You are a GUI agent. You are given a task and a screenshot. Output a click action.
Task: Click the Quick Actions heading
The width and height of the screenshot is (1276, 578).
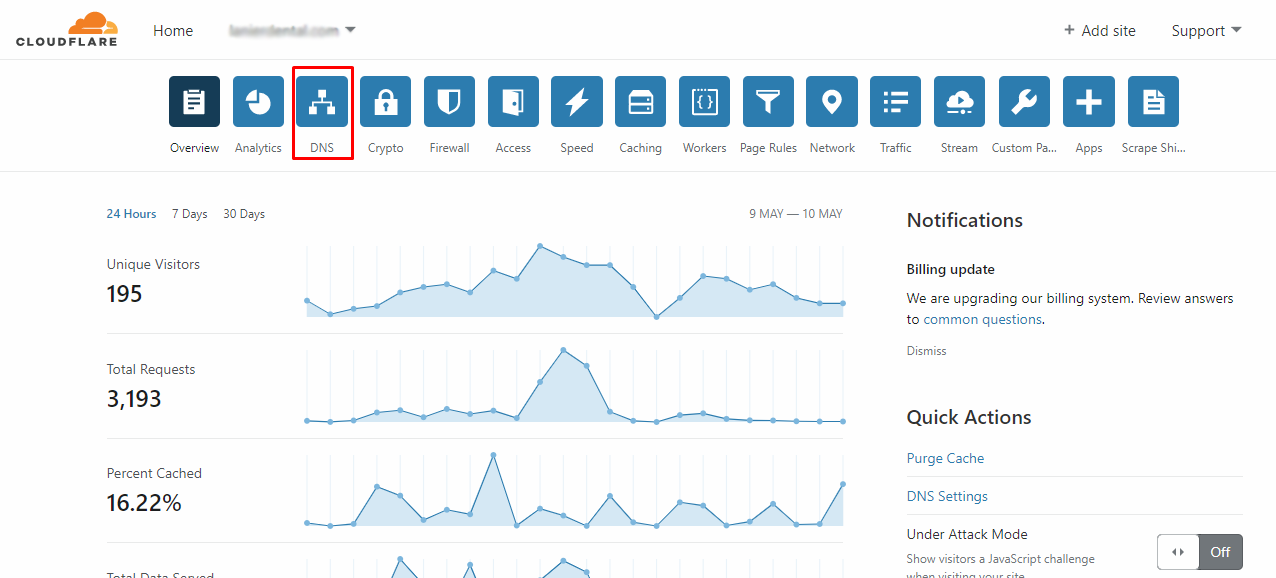pos(969,417)
